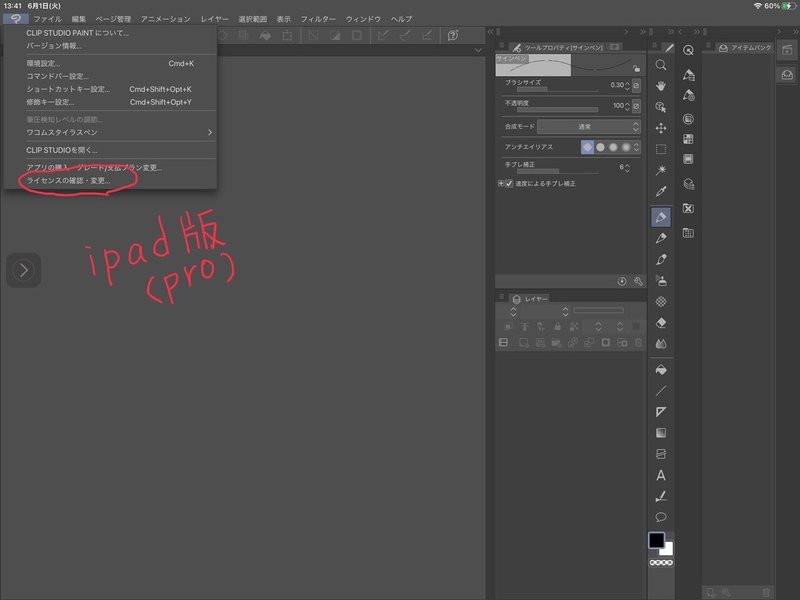Adjust the brush size stepper arrows

(x=627, y=85)
